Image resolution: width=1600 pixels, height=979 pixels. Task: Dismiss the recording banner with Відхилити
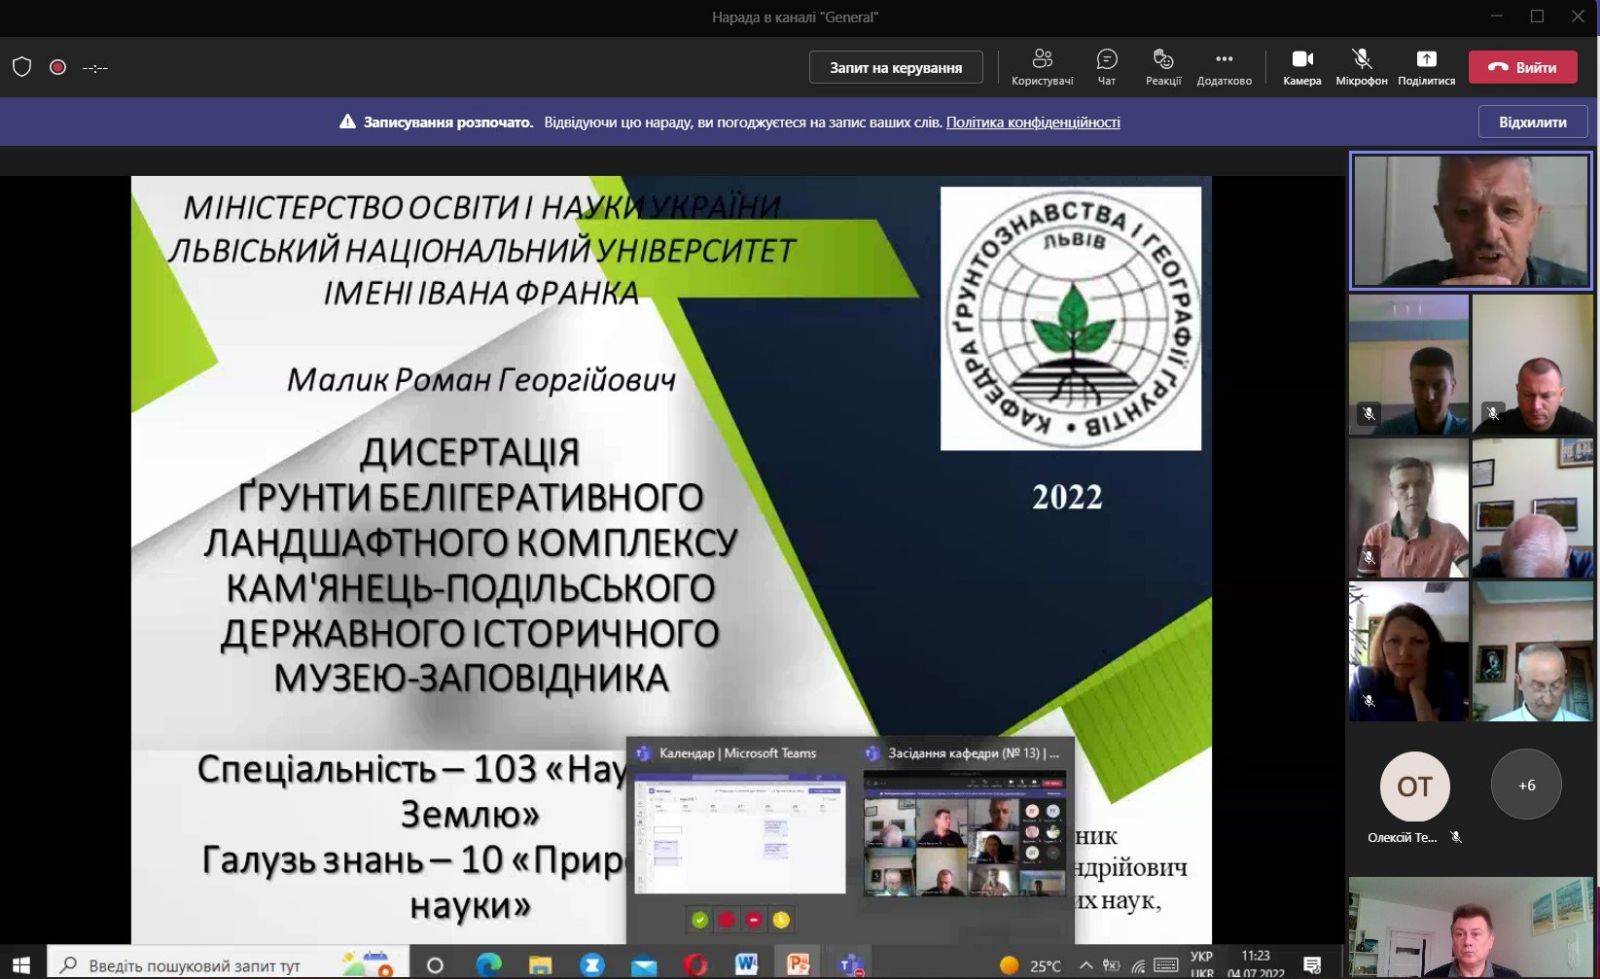point(1532,122)
